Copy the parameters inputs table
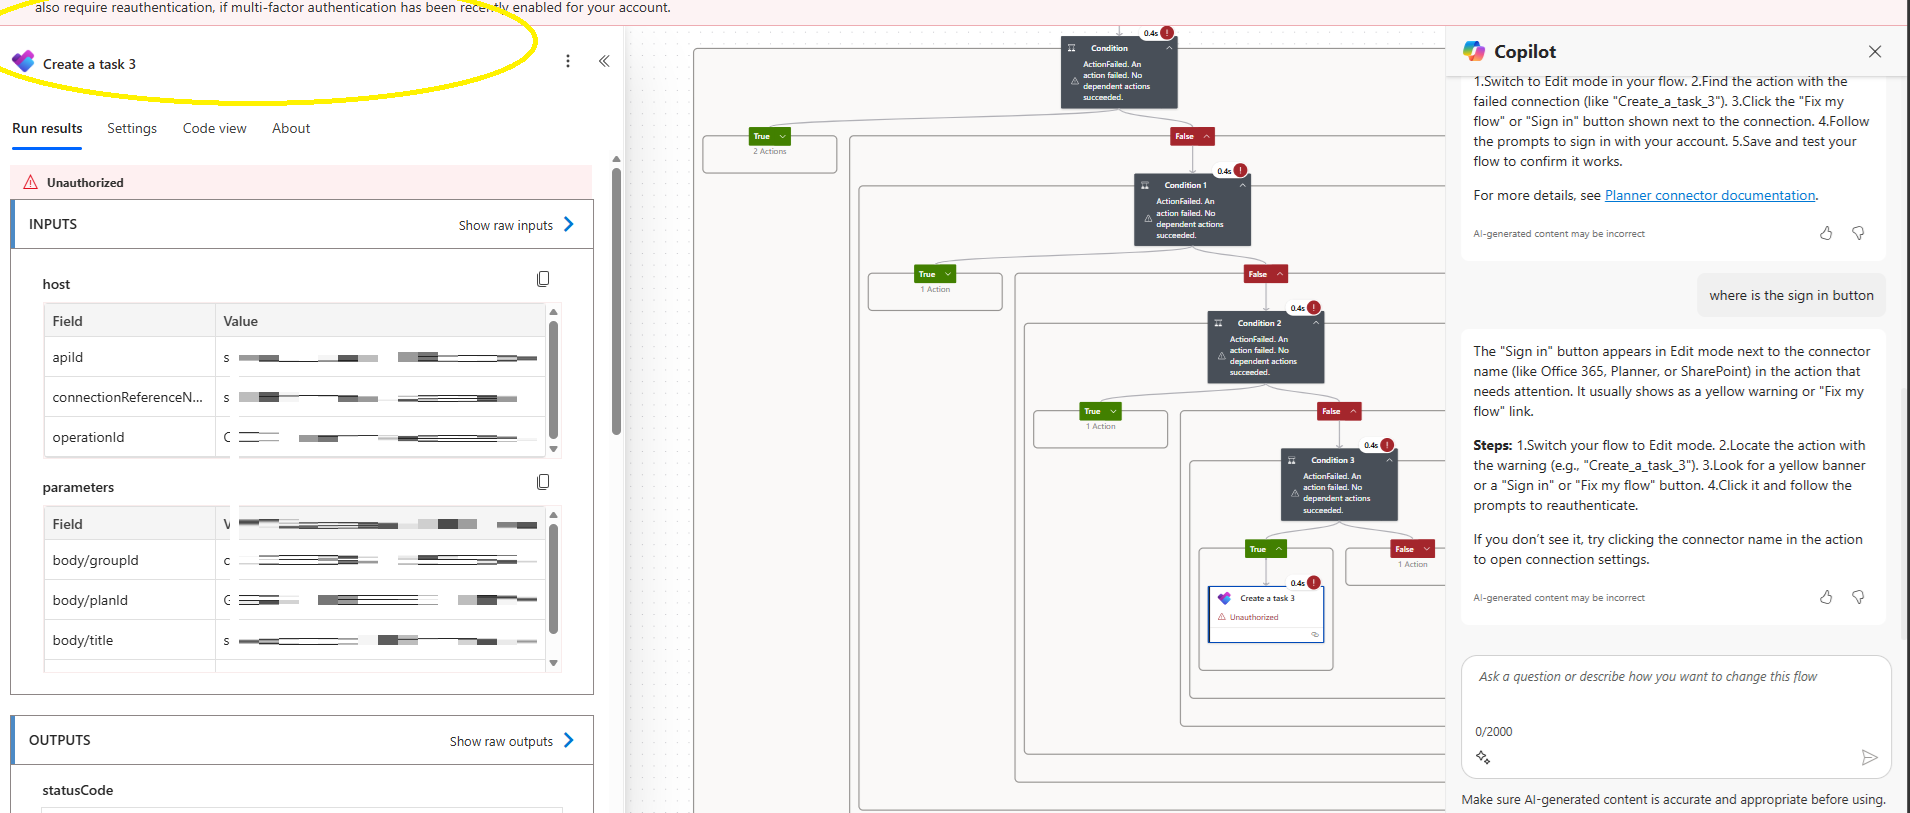This screenshot has height=813, width=1910. pos(543,482)
